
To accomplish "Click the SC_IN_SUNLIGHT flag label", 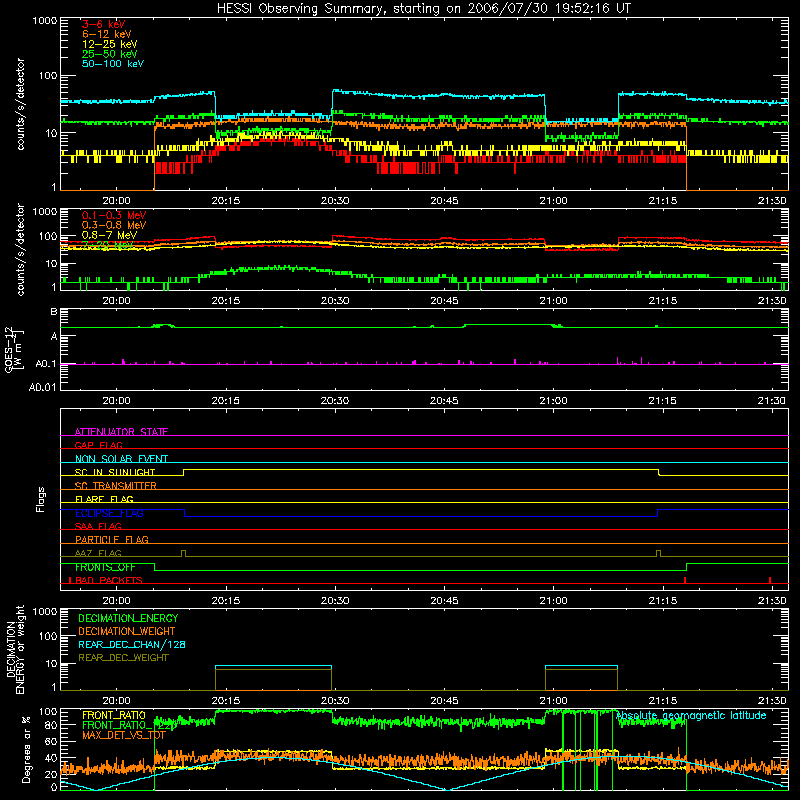I will [x=115, y=472].
